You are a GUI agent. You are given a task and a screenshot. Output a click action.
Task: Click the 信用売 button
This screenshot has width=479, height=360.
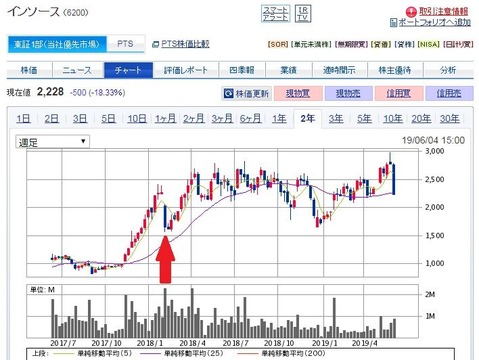[449, 93]
